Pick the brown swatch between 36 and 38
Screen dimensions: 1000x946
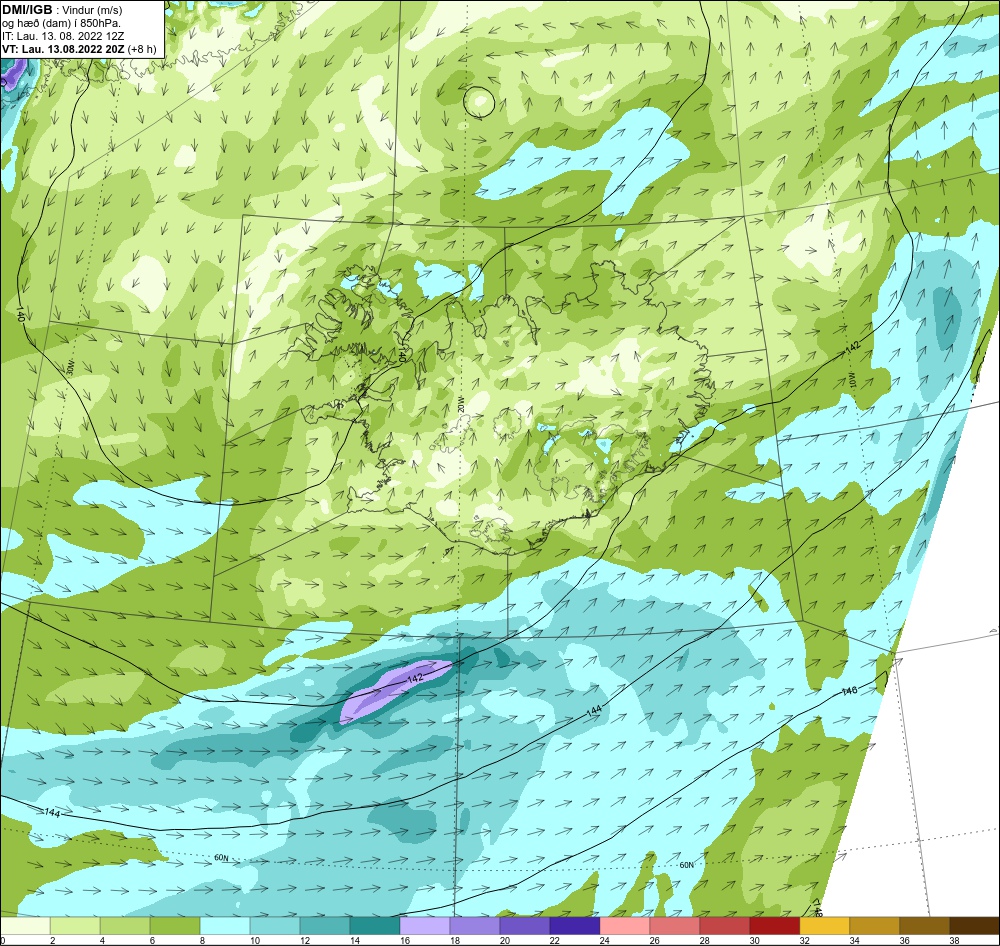pos(925,926)
